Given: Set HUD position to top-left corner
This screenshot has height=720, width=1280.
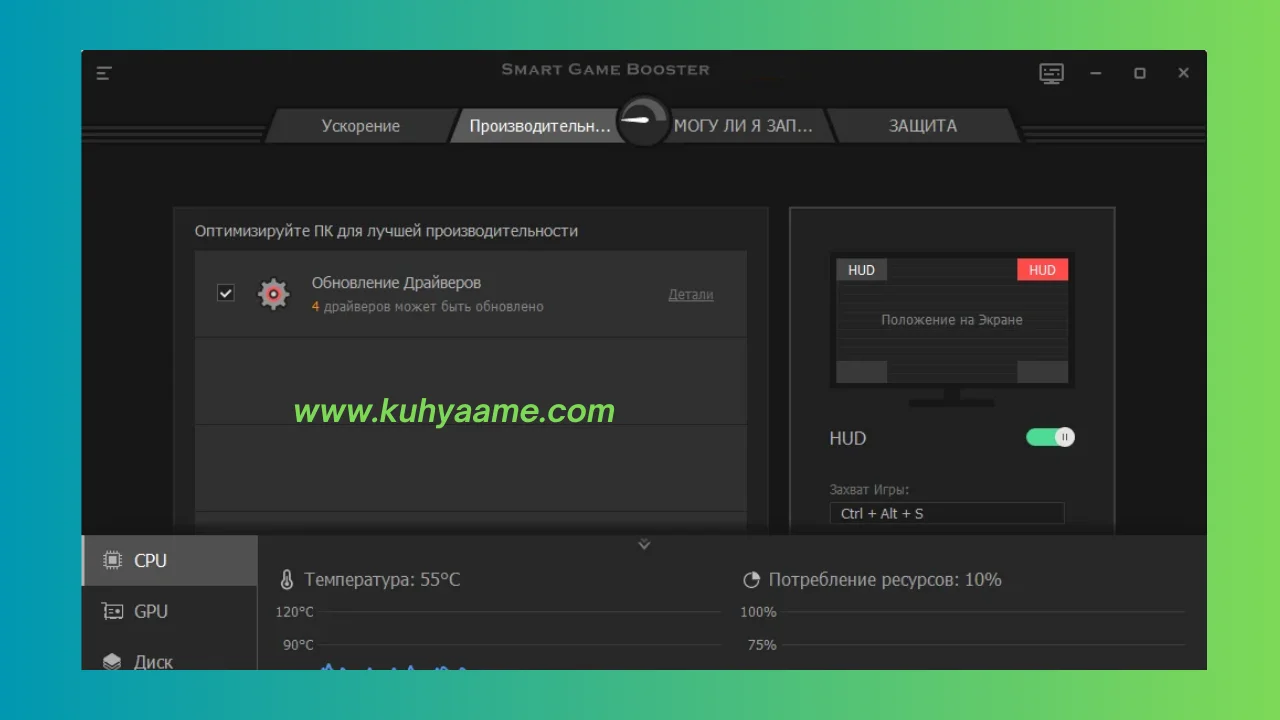Looking at the screenshot, I should point(861,270).
